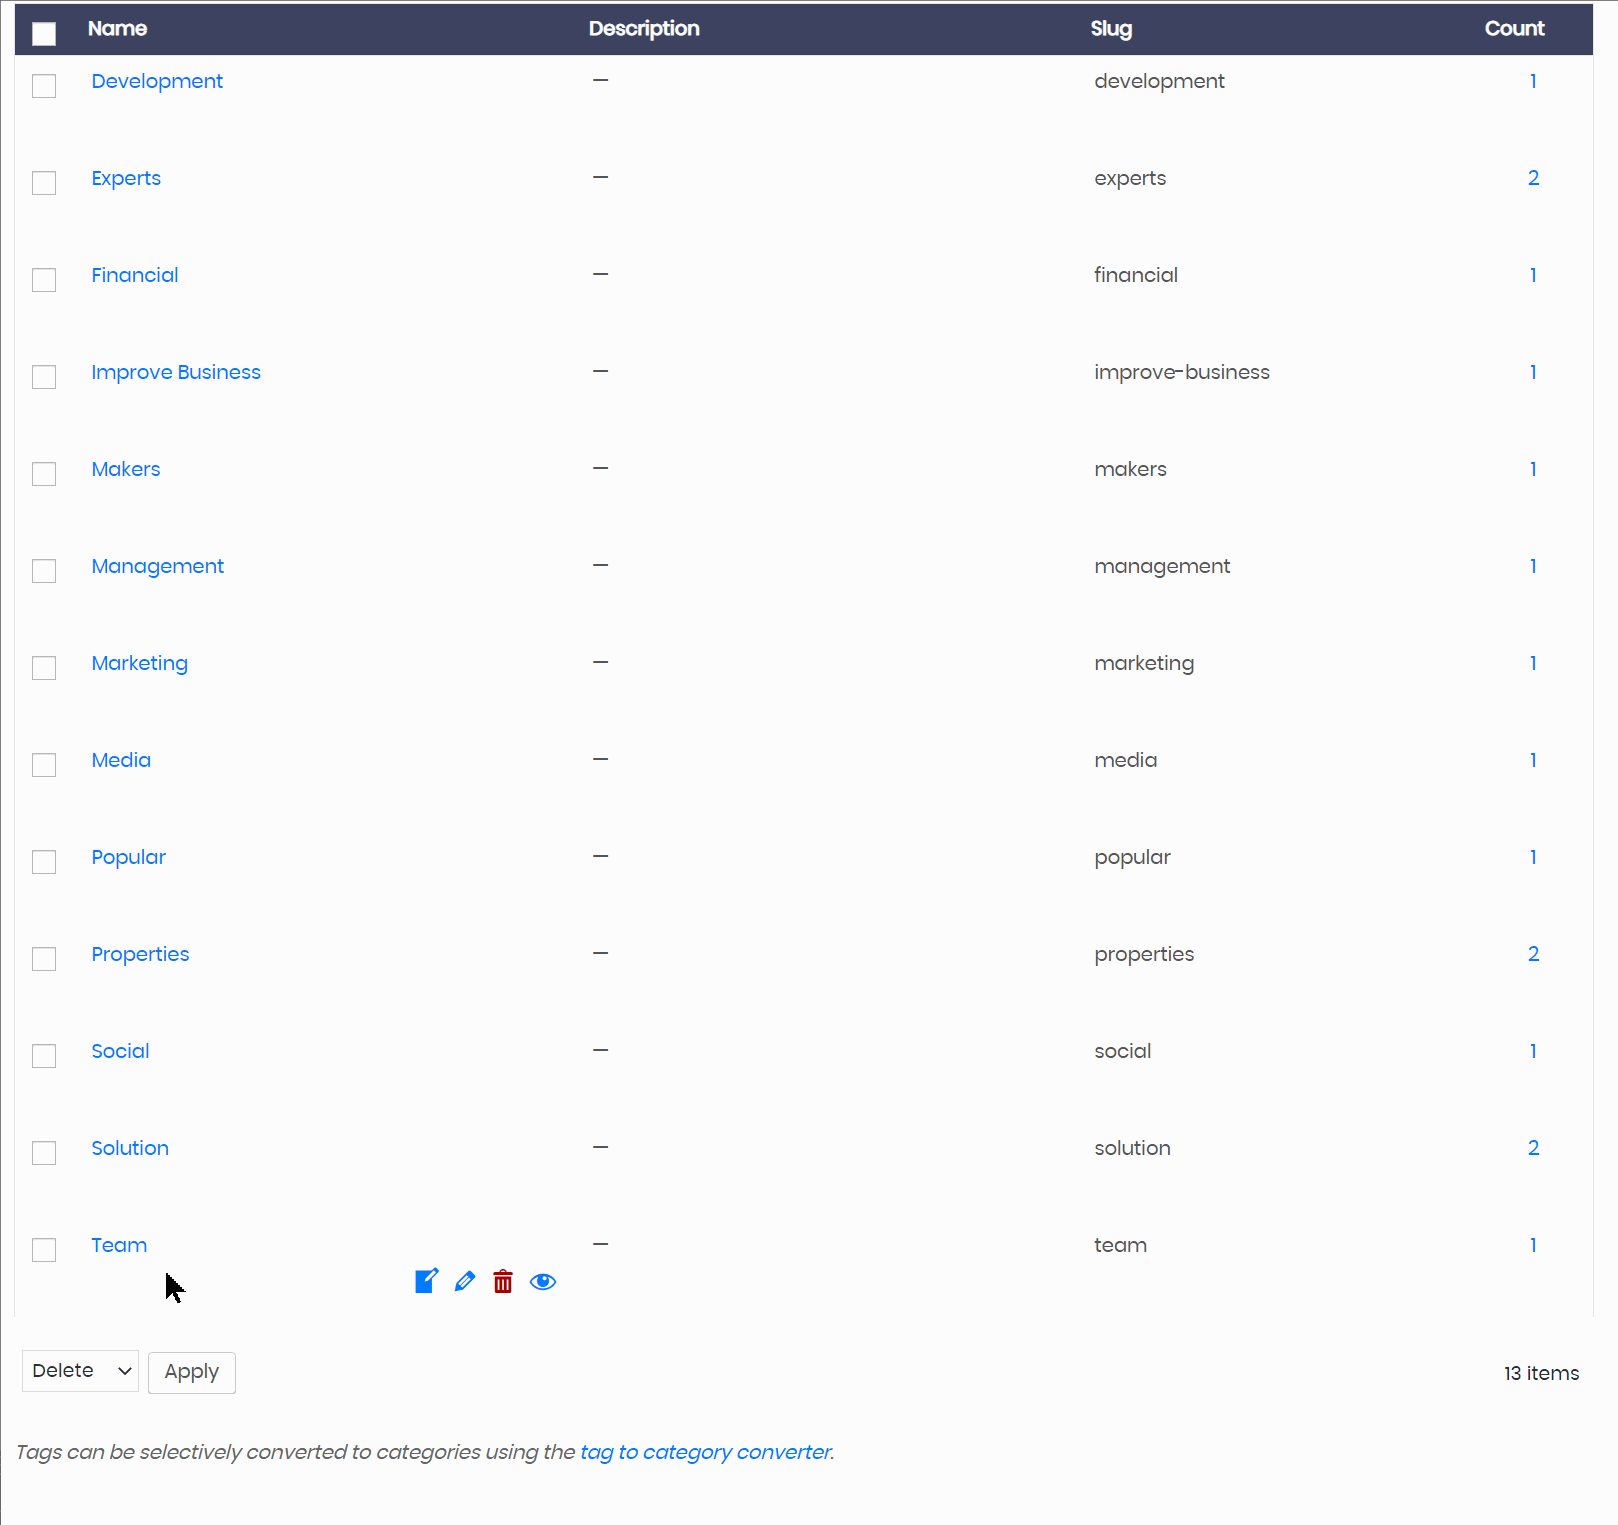This screenshot has width=1618, height=1525.
Task: Click the post count for Media tag
Action: tap(1533, 760)
